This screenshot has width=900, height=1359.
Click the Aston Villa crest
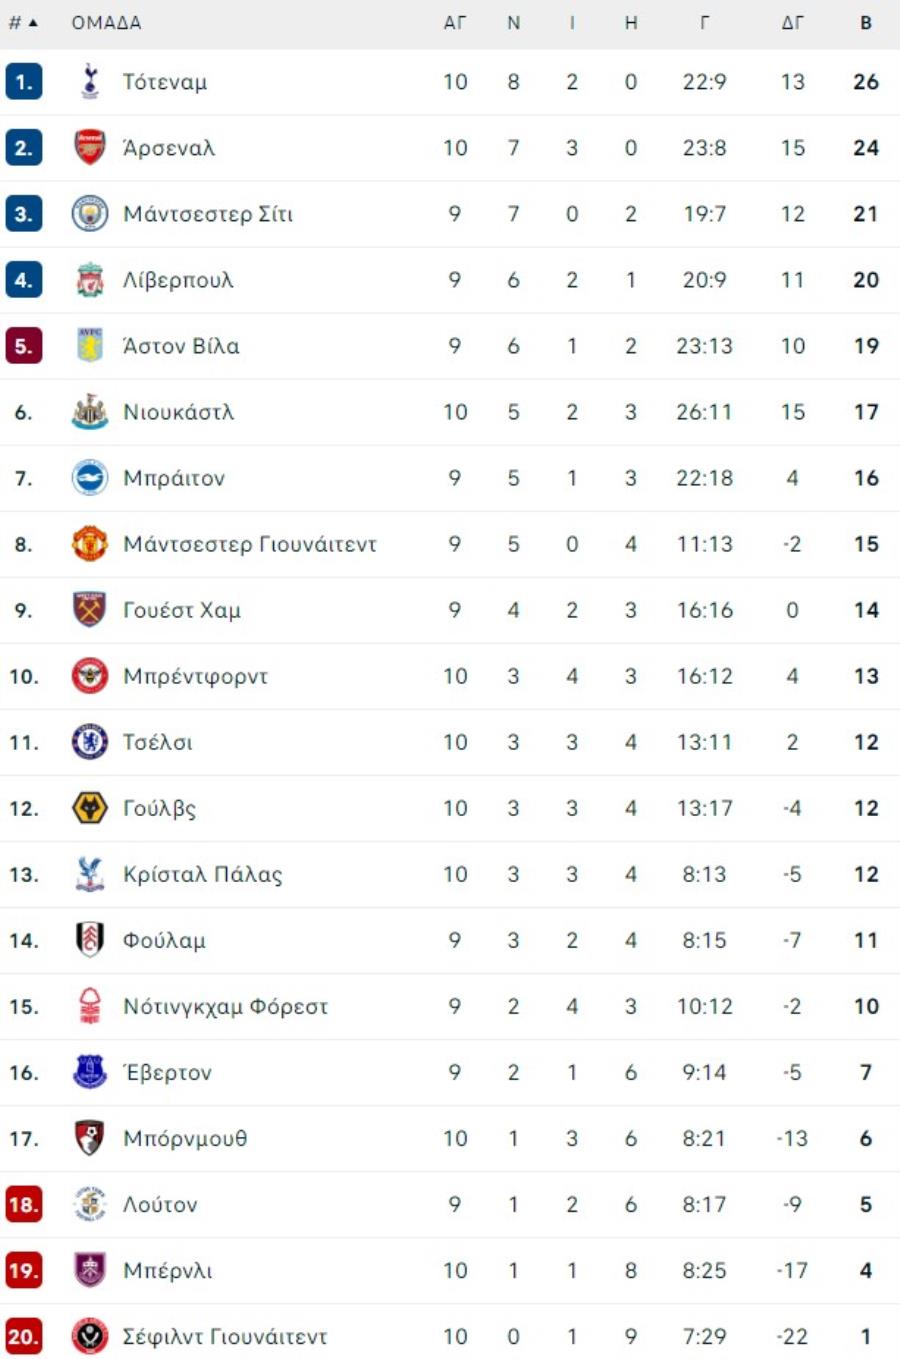90,346
